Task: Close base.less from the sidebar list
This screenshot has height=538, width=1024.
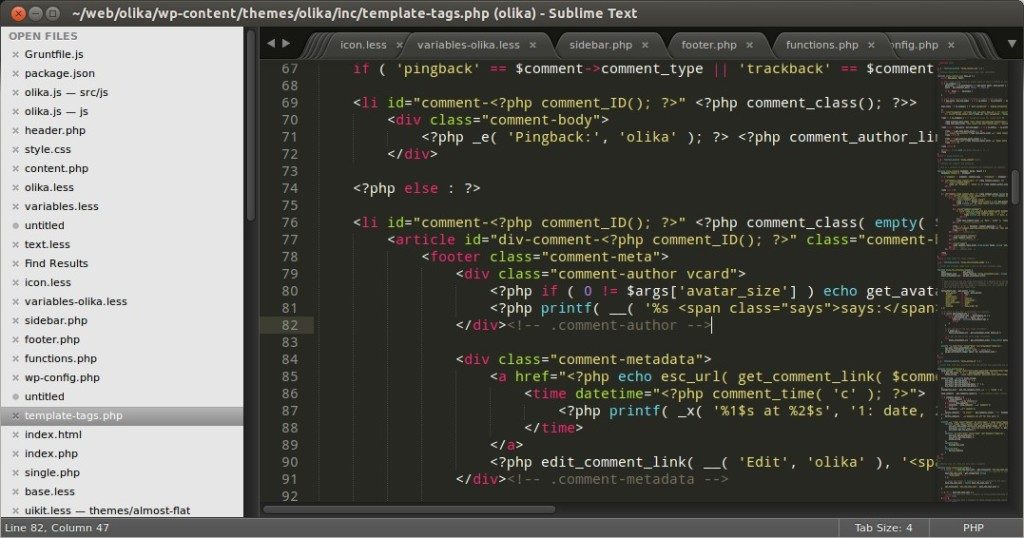Action: [x=16, y=492]
